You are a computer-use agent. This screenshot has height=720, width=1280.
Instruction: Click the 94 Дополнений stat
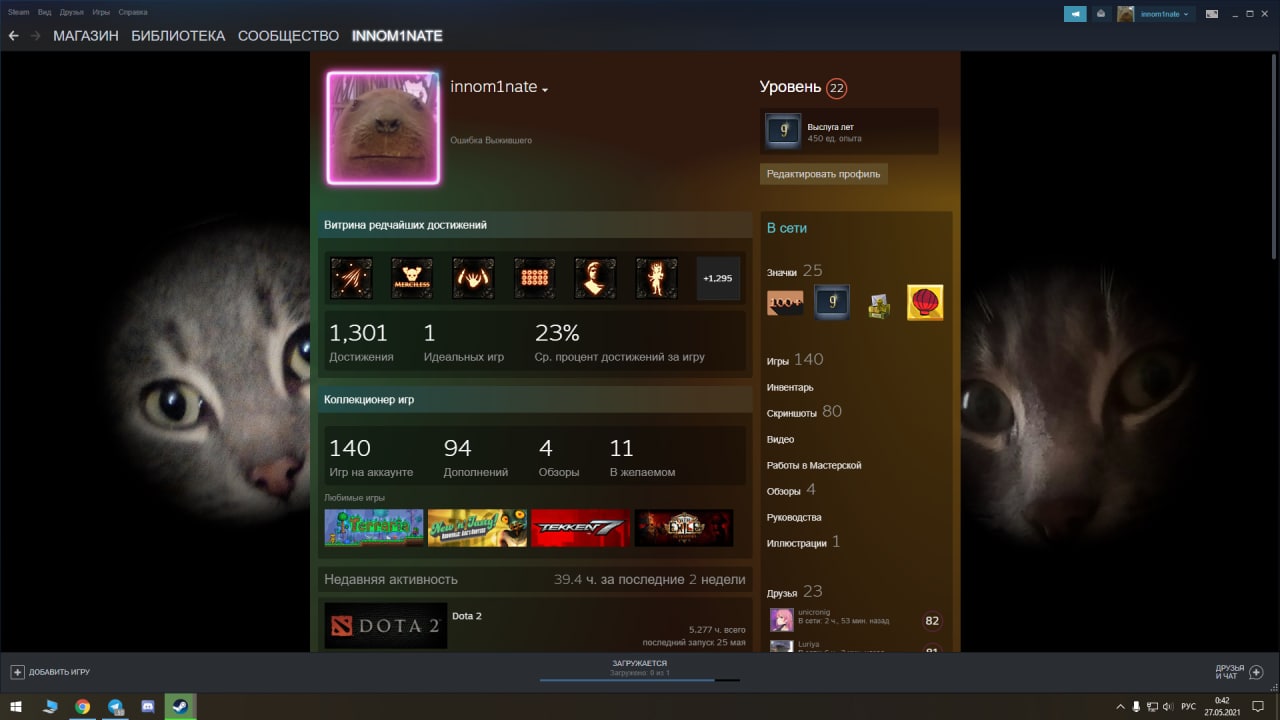tap(476, 458)
